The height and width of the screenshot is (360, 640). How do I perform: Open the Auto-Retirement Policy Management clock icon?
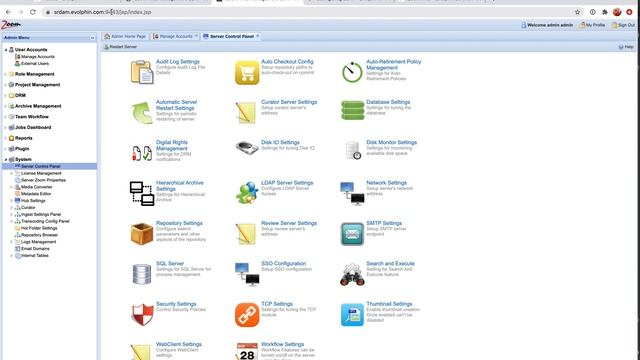pyautogui.click(x=352, y=72)
